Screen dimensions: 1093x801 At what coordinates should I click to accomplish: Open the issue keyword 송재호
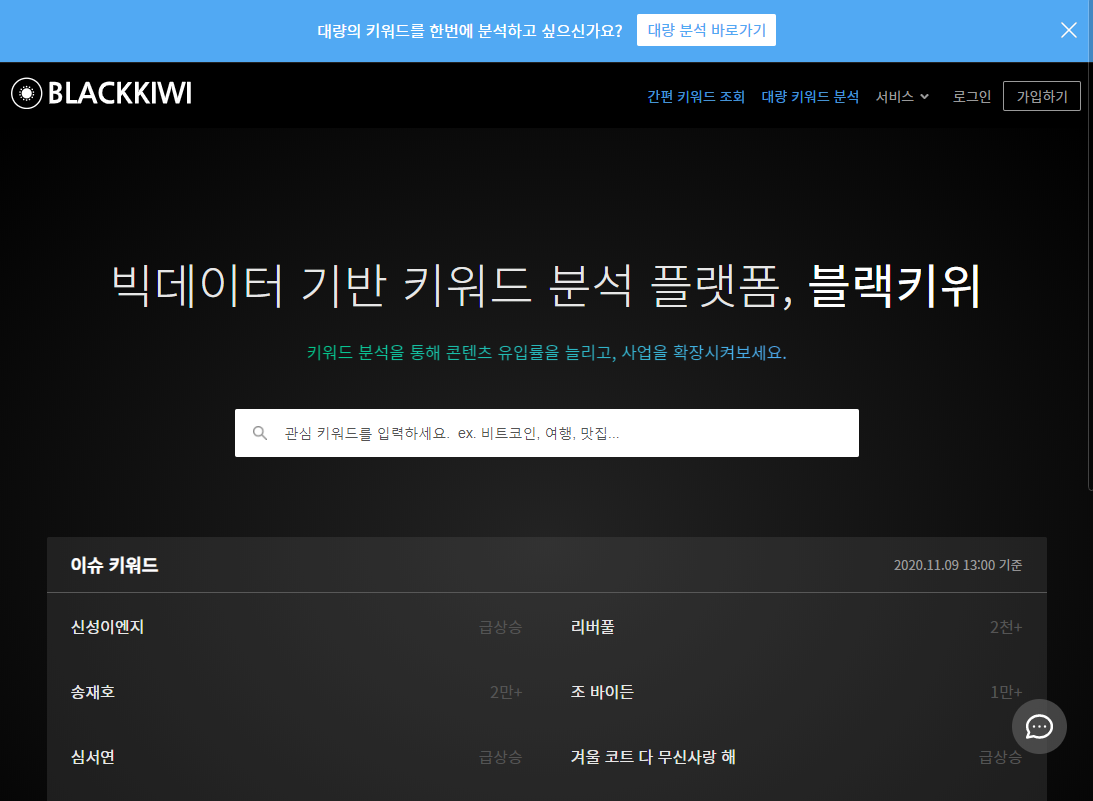tap(93, 692)
